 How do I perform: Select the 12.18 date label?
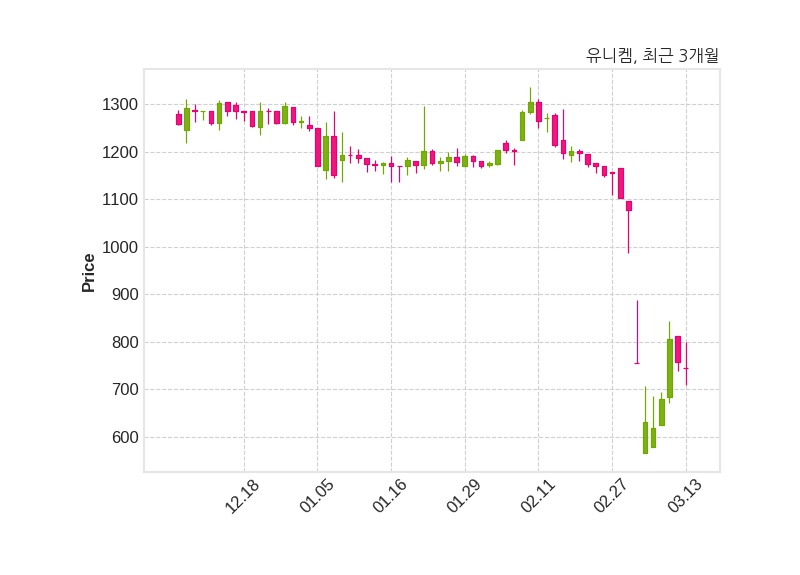pos(243,496)
